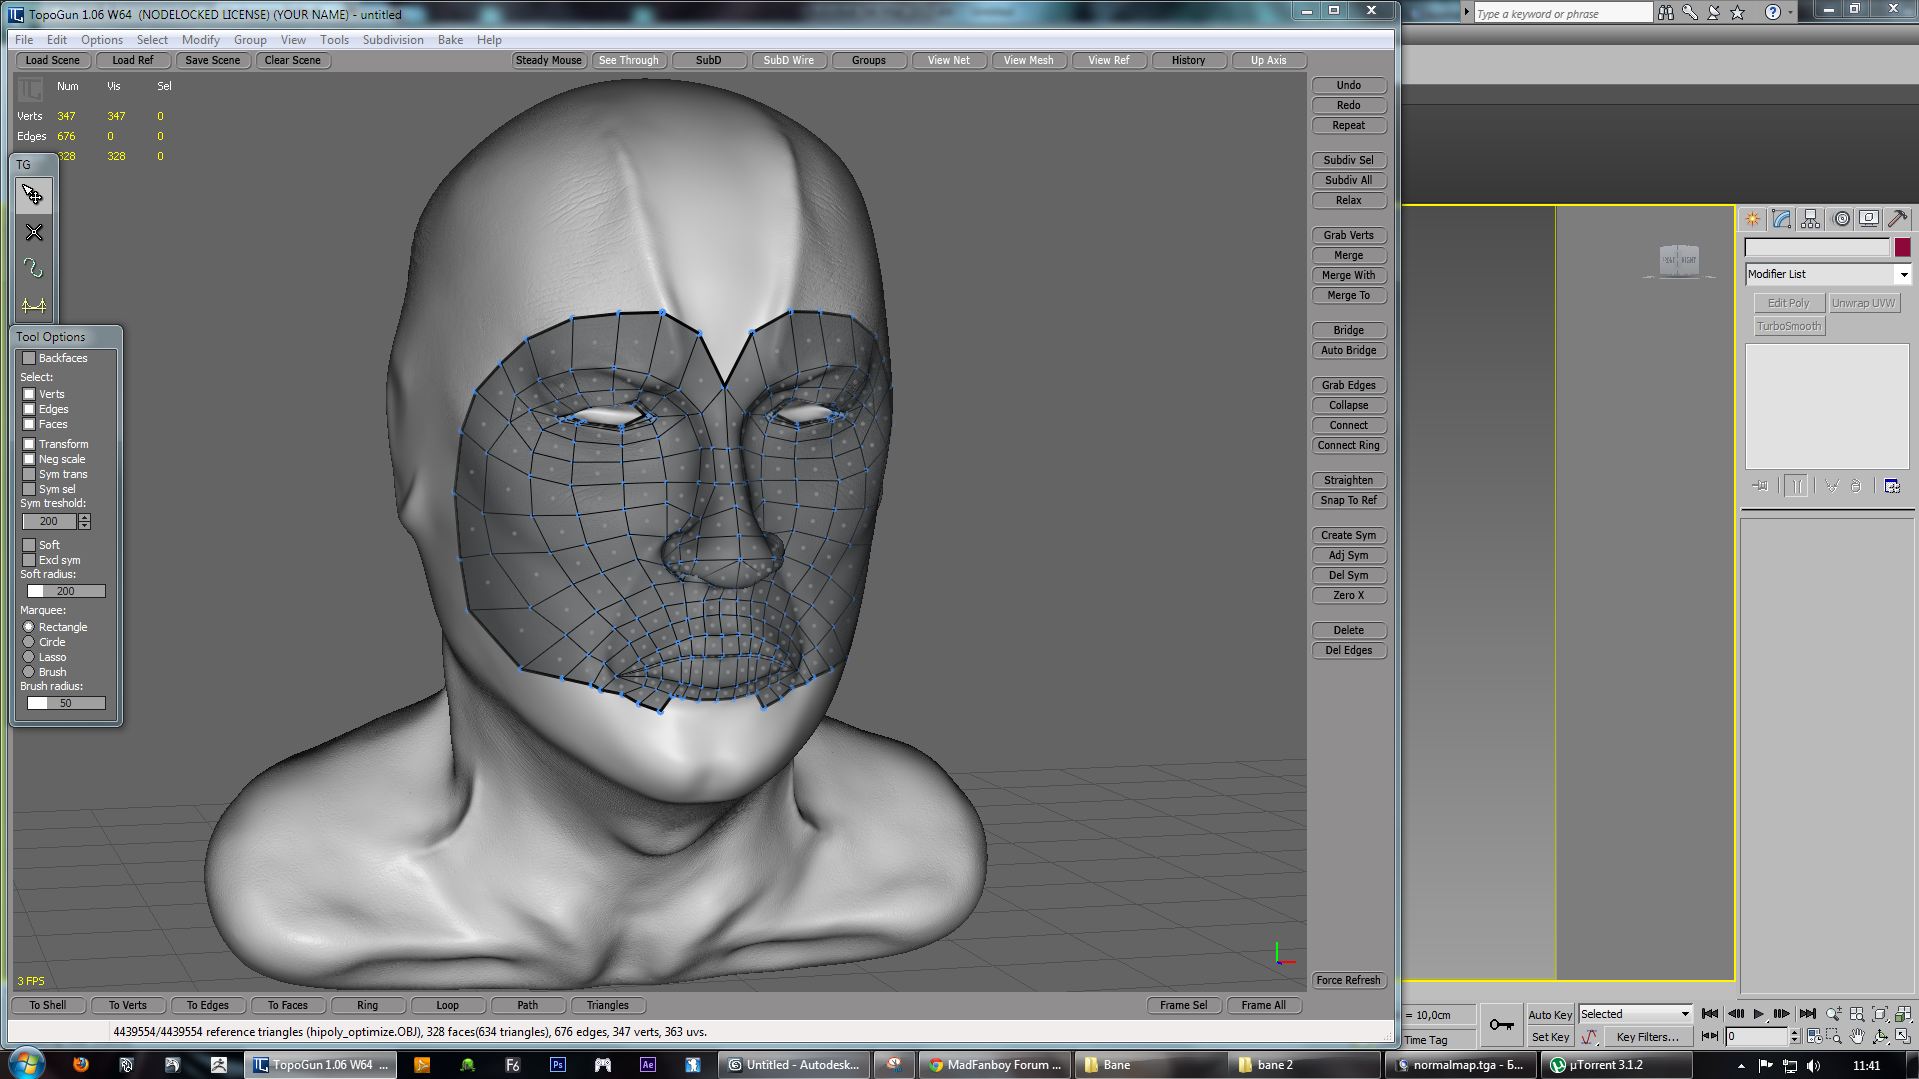Open the hammer Utilities panel icon
1919x1079 pixels.
[1897, 219]
